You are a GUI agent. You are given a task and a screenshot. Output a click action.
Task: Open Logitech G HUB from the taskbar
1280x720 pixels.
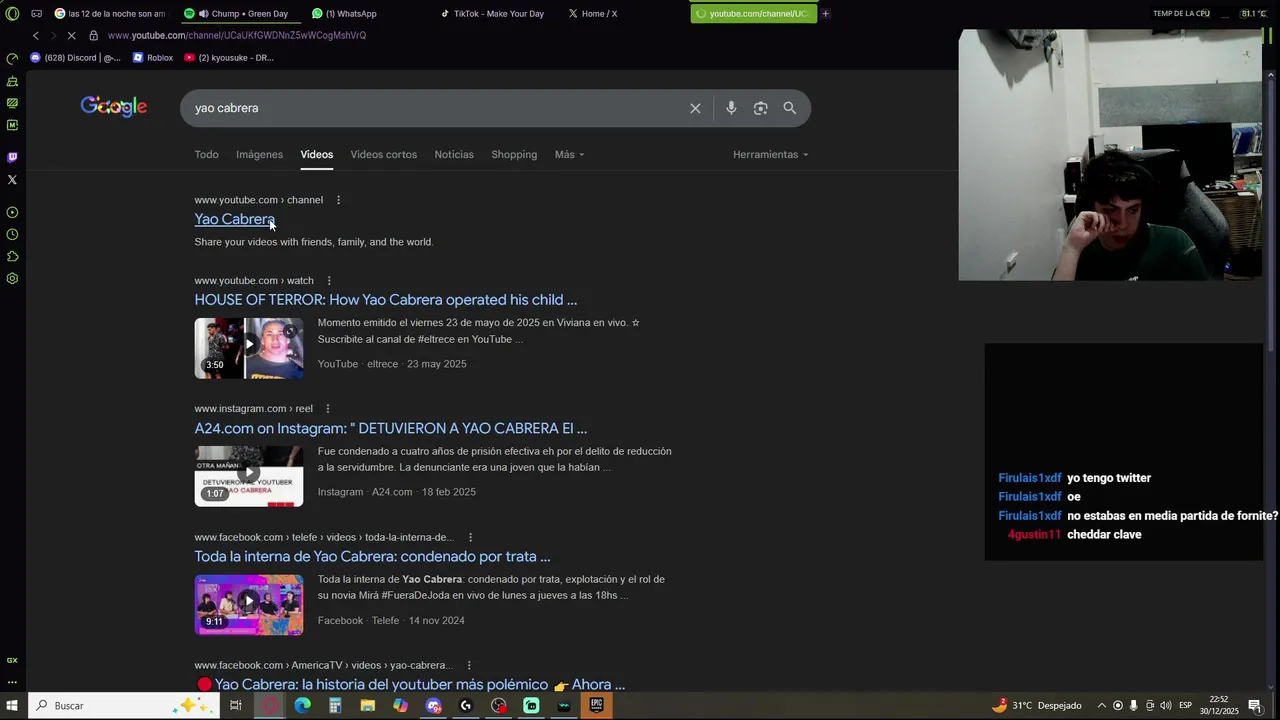click(465, 706)
